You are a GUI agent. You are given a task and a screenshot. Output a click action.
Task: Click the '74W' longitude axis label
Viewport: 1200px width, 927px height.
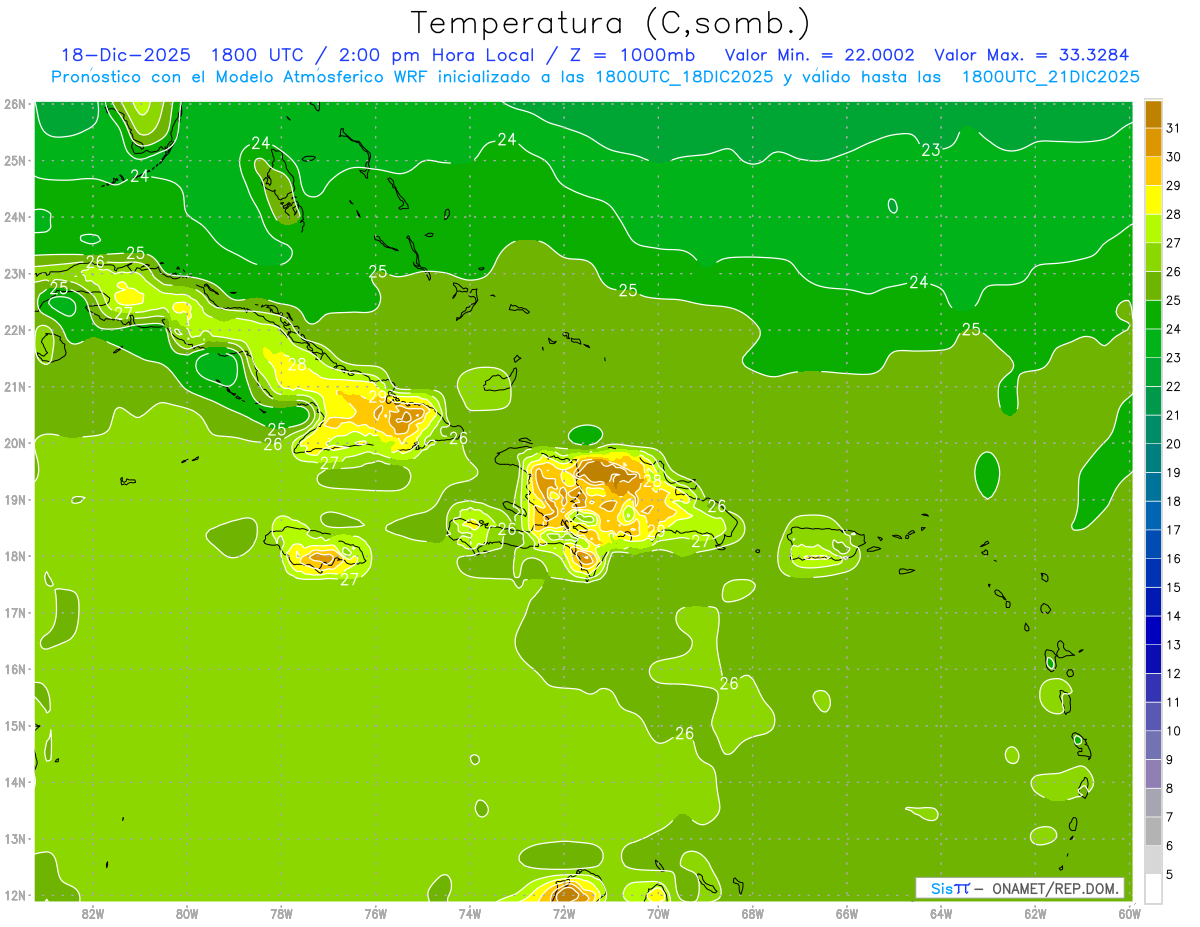470,913
